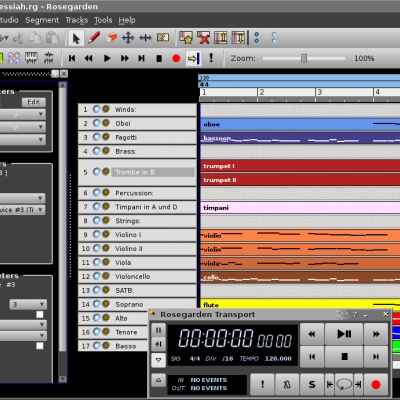Select the trumpet II segment
Viewport: 400px width, 400px height.
(300, 180)
